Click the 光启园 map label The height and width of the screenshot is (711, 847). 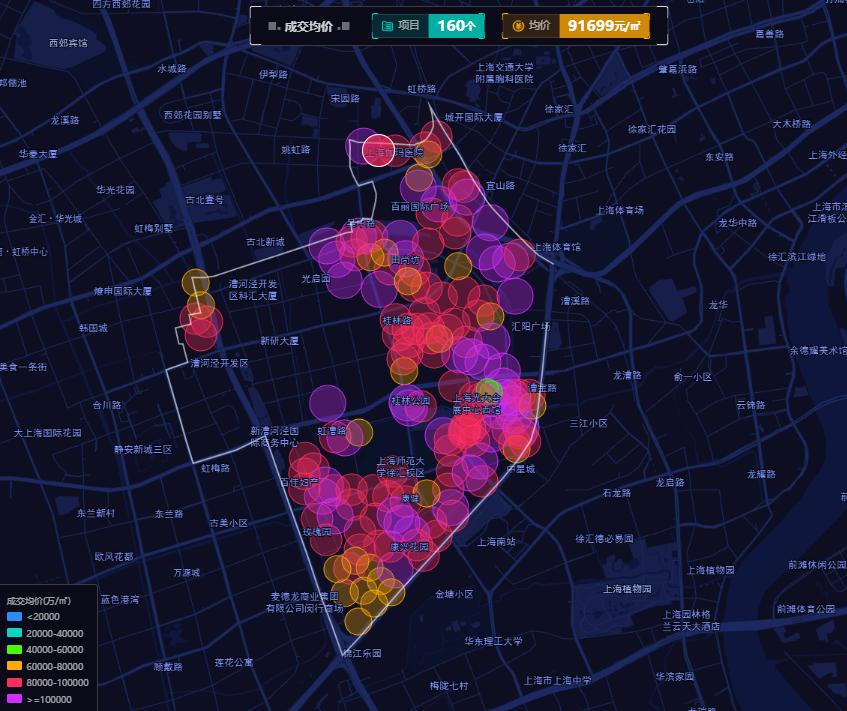316,278
